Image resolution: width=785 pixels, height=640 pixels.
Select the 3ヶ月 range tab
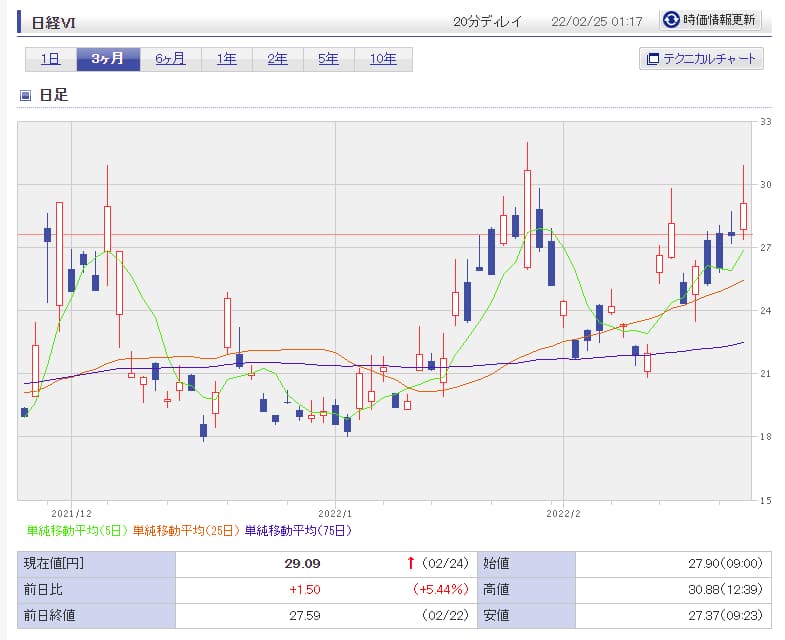coord(108,59)
